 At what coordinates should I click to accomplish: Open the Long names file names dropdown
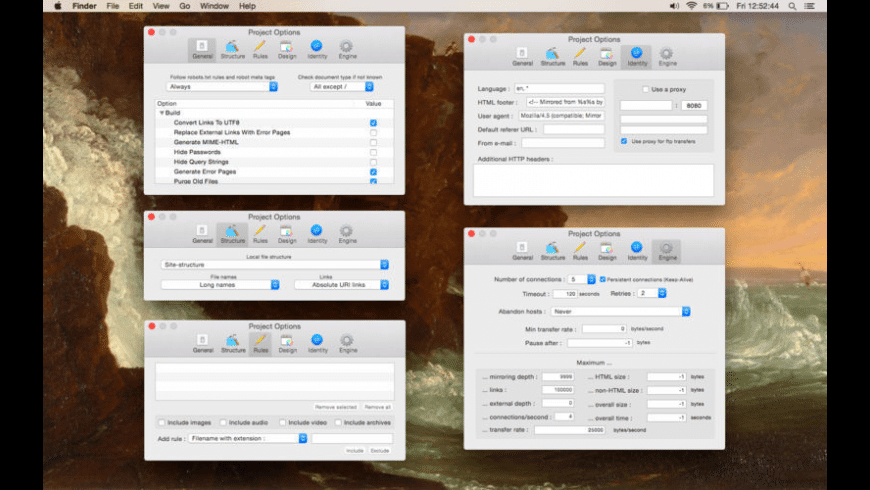point(220,285)
